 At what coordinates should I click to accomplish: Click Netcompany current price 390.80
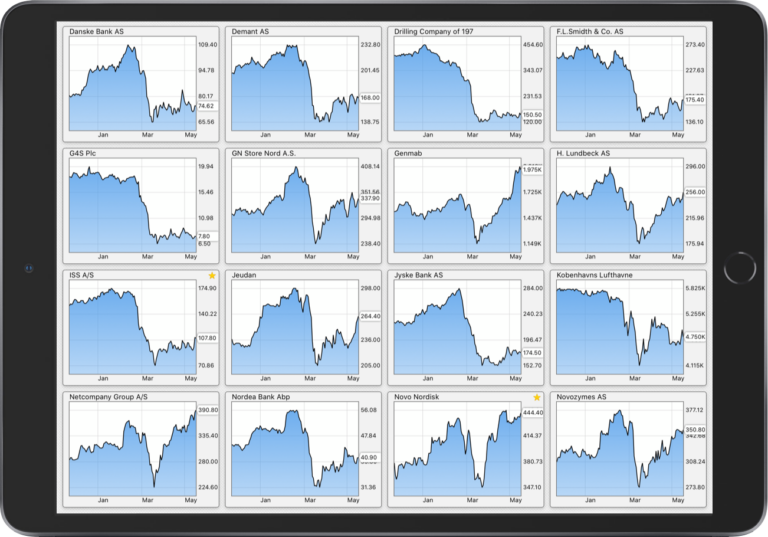click(x=207, y=410)
